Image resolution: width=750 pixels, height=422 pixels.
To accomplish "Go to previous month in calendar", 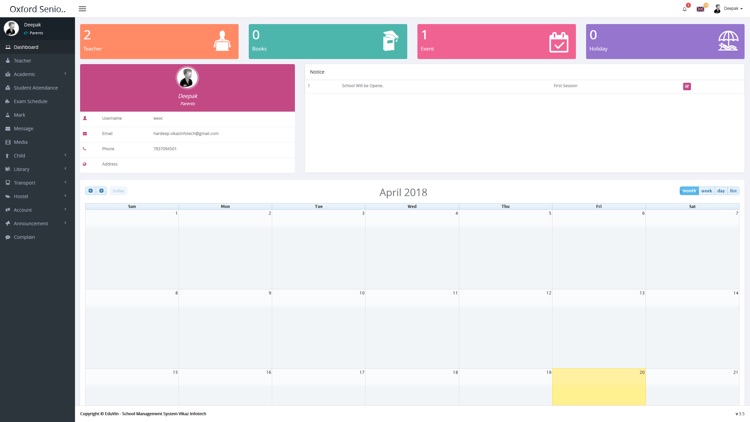I will (90, 190).
